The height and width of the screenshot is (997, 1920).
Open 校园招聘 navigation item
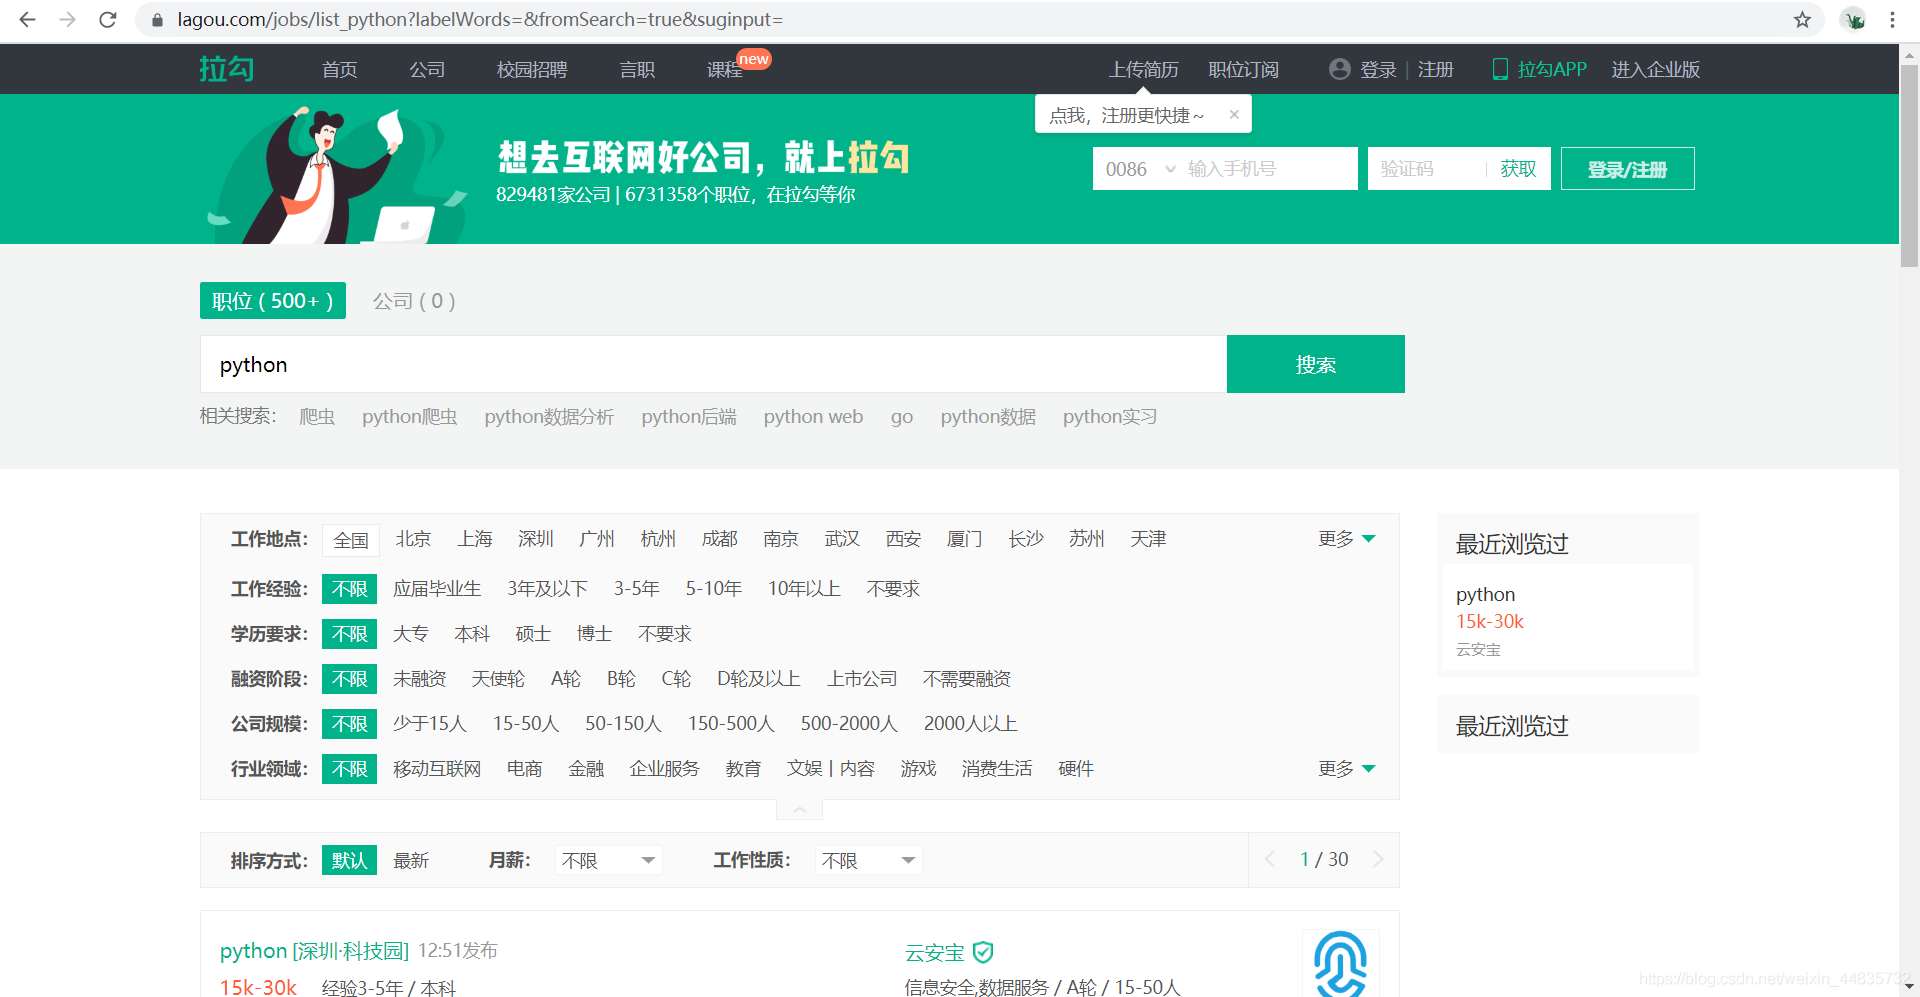(x=532, y=69)
